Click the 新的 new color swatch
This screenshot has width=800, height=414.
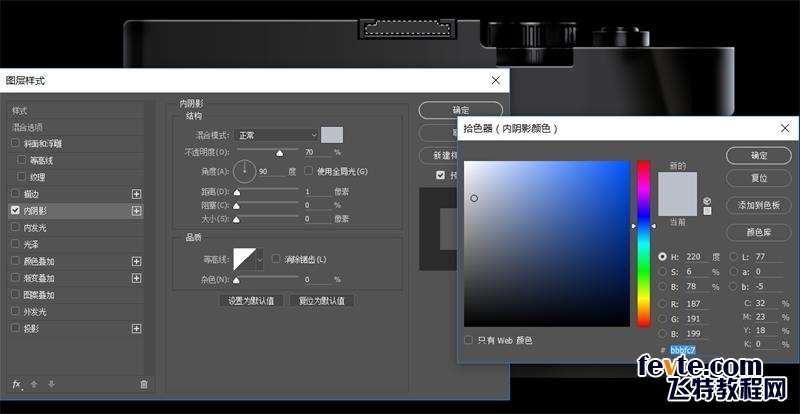pos(678,183)
